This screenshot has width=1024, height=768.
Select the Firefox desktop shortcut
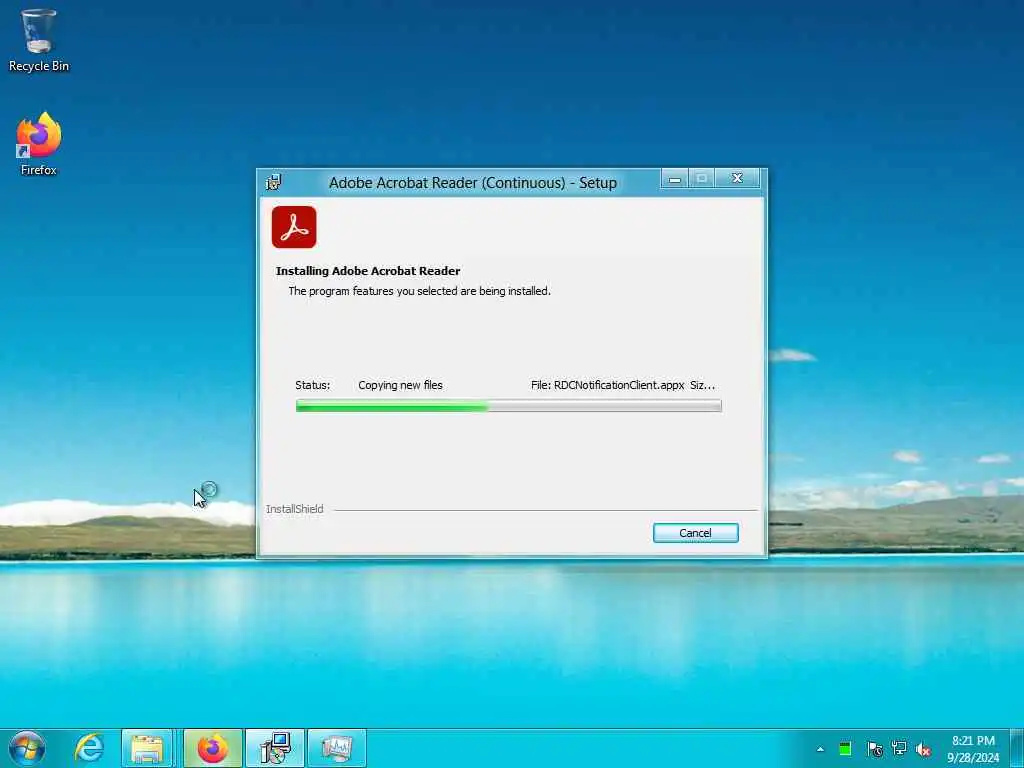pyautogui.click(x=39, y=144)
